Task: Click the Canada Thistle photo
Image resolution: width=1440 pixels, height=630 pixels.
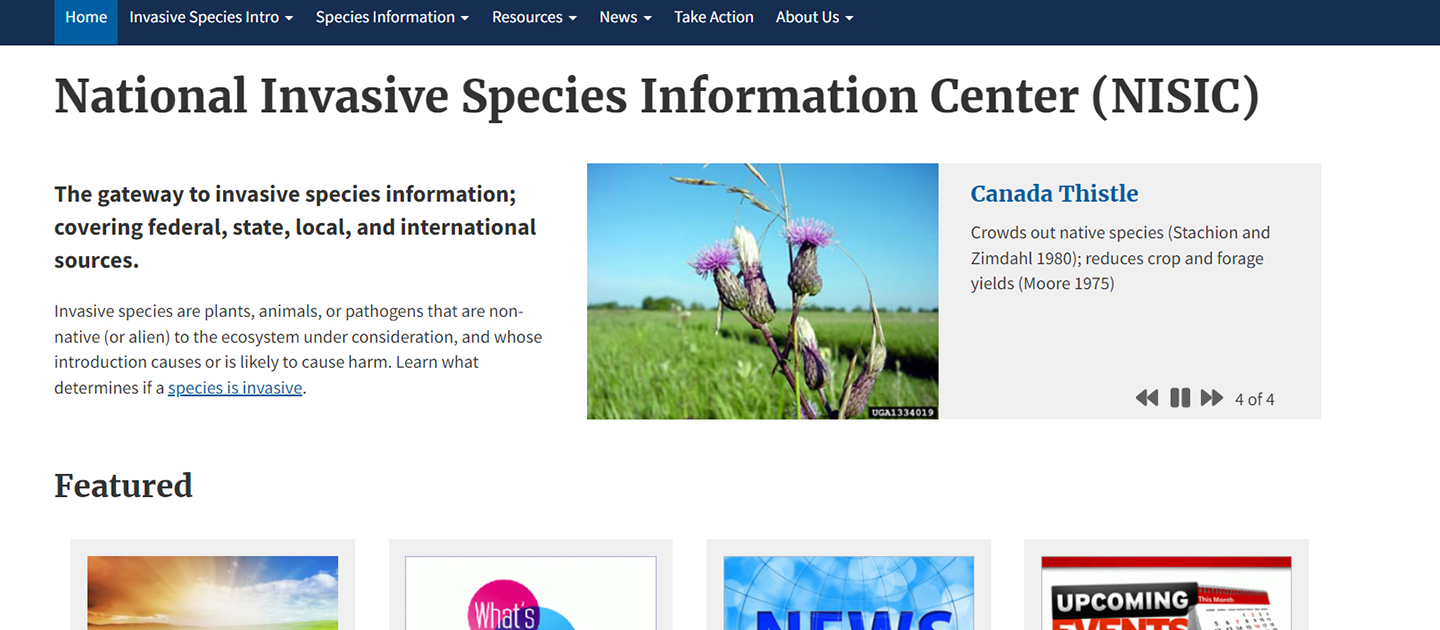Action: pyautogui.click(x=762, y=291)
